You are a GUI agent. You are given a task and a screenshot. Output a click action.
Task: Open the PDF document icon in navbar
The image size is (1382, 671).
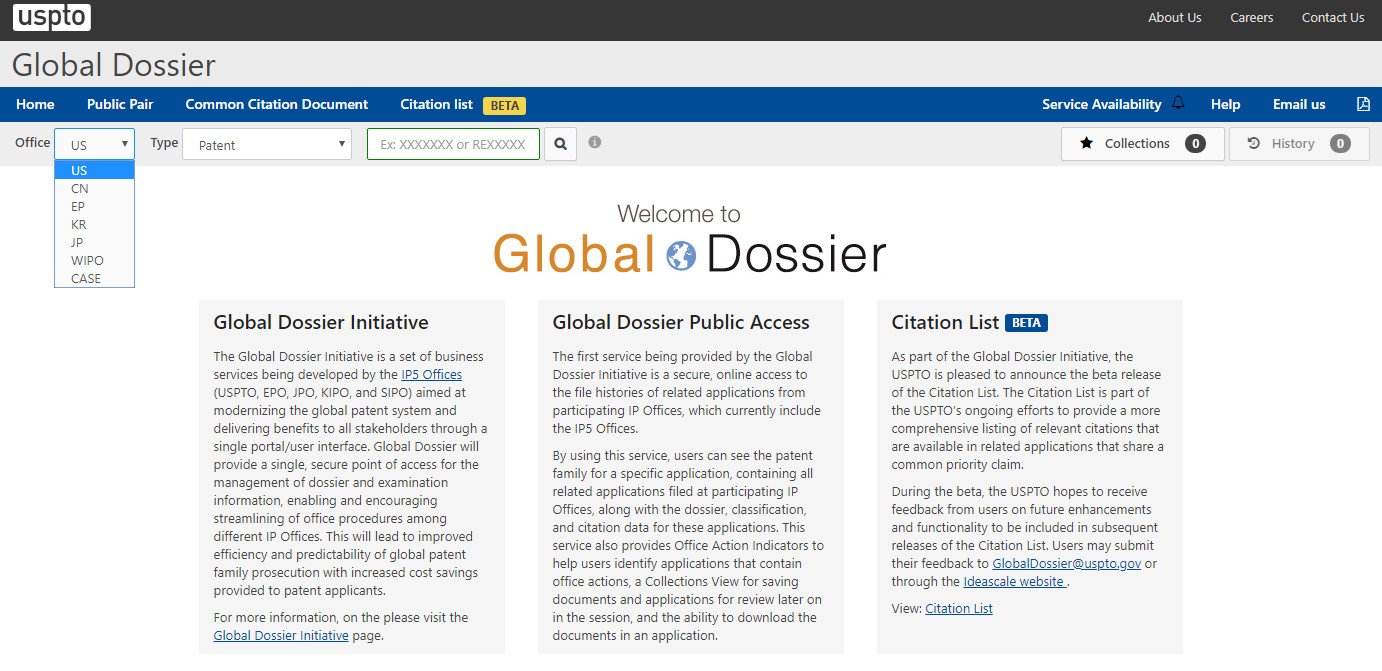point(1363,104)
